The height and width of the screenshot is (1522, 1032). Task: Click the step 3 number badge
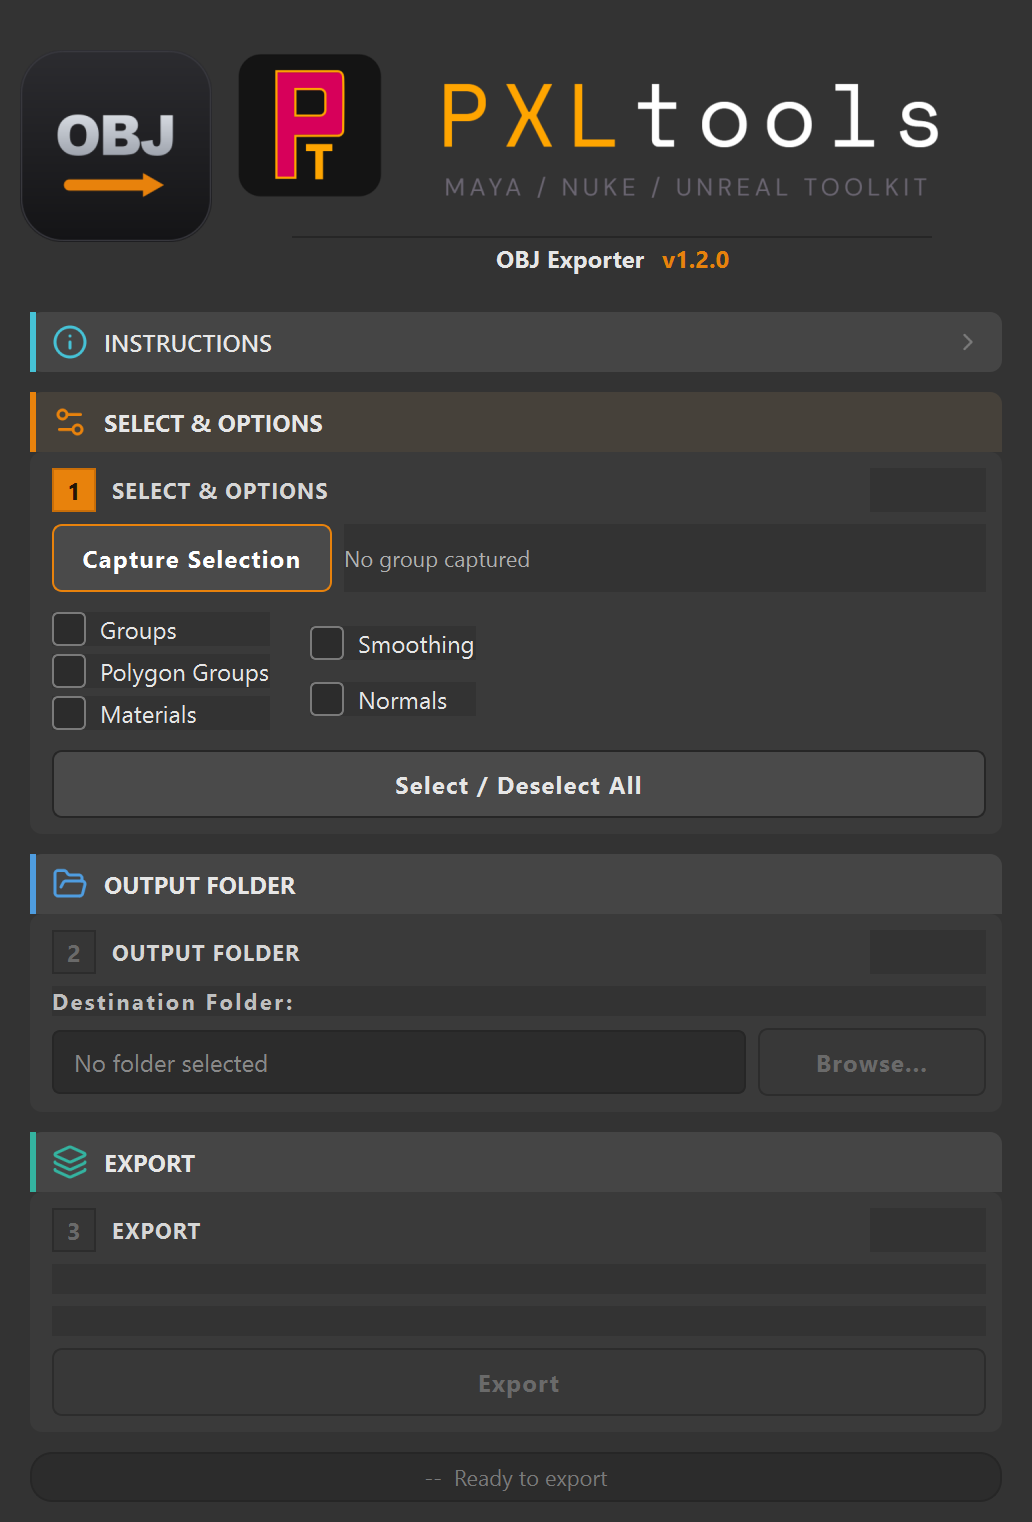(74, 1230)
